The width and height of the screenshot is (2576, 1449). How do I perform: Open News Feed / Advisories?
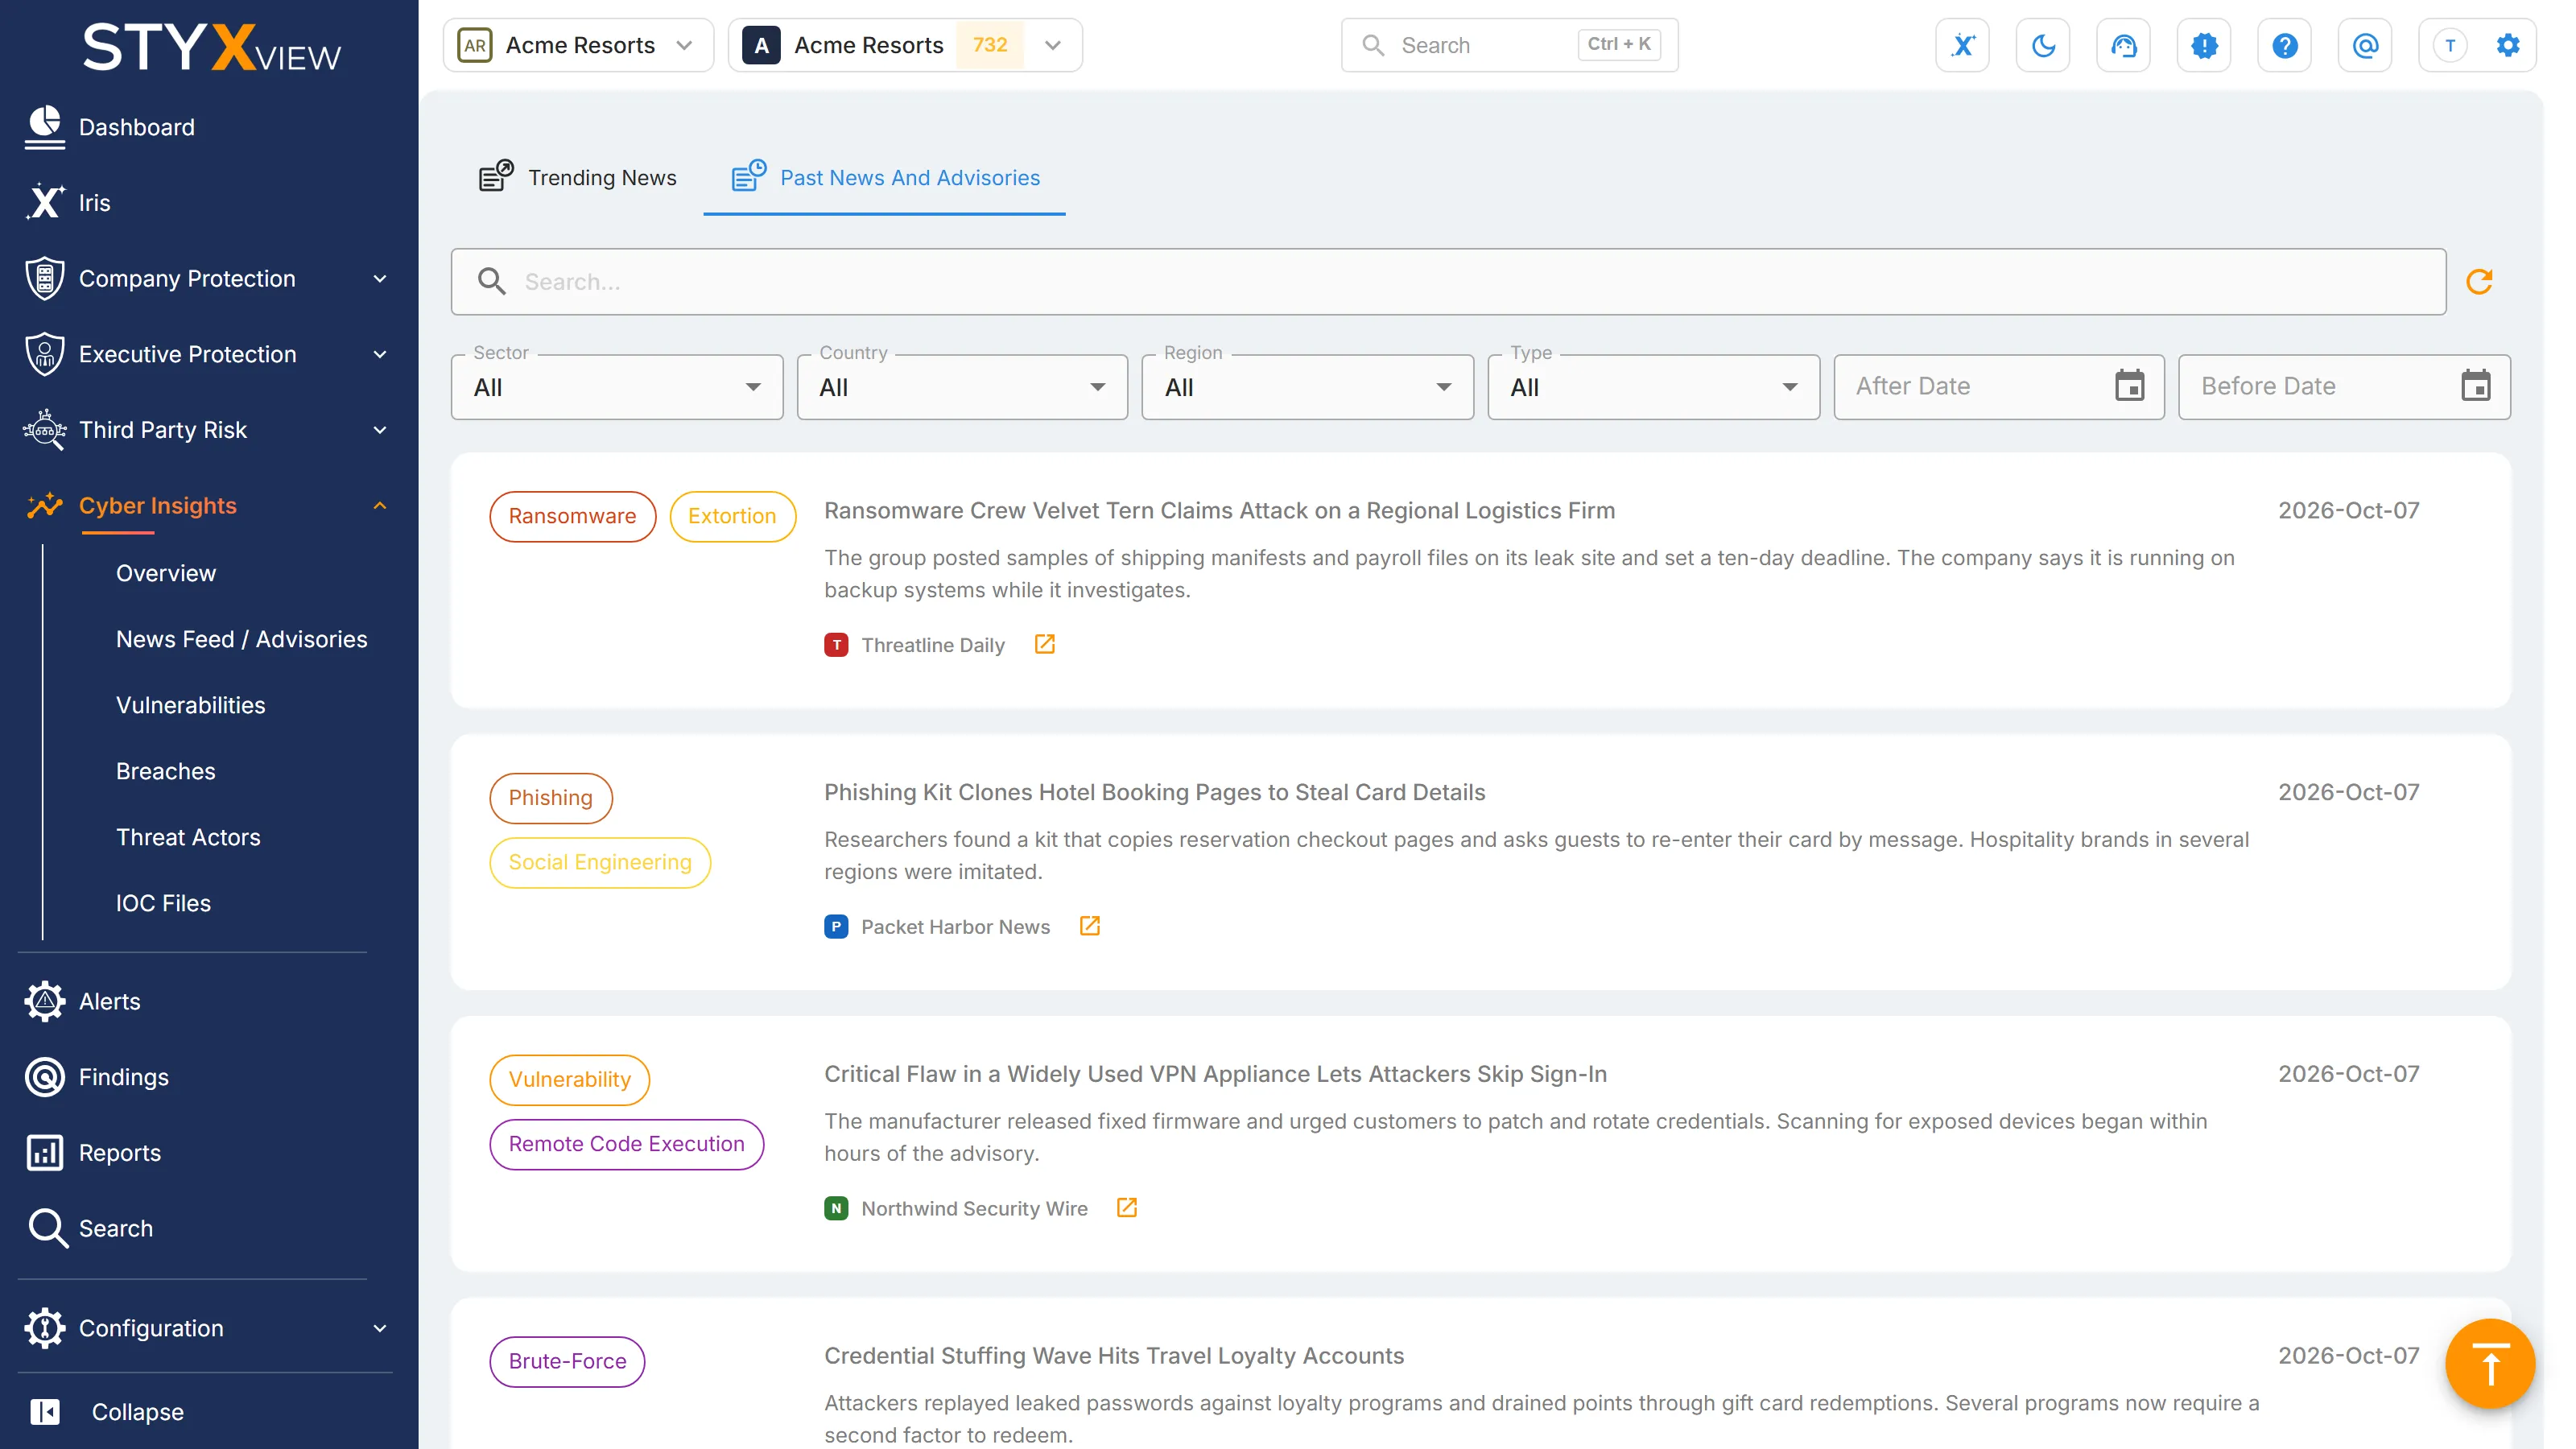pyautogui.click(x=242, y=639)
